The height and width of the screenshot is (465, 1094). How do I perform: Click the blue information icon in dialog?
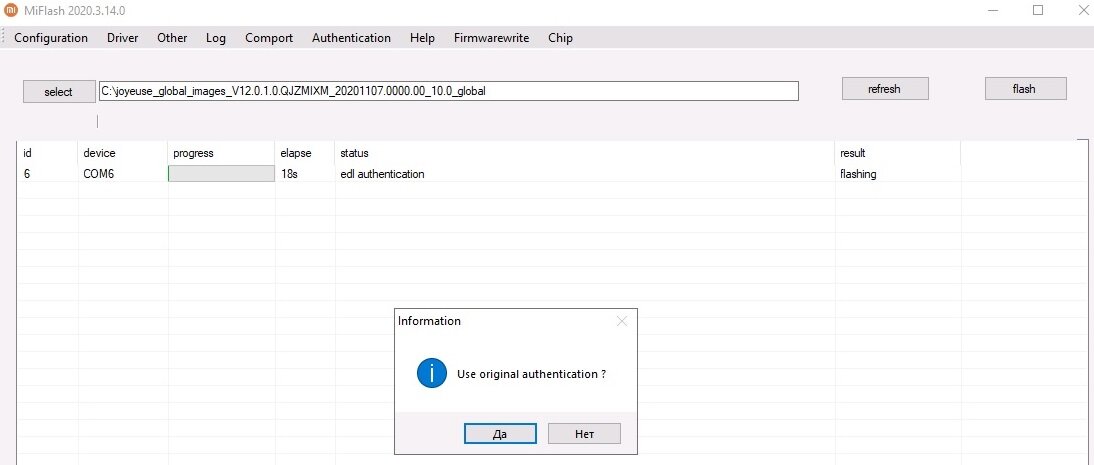coord(431,374)
